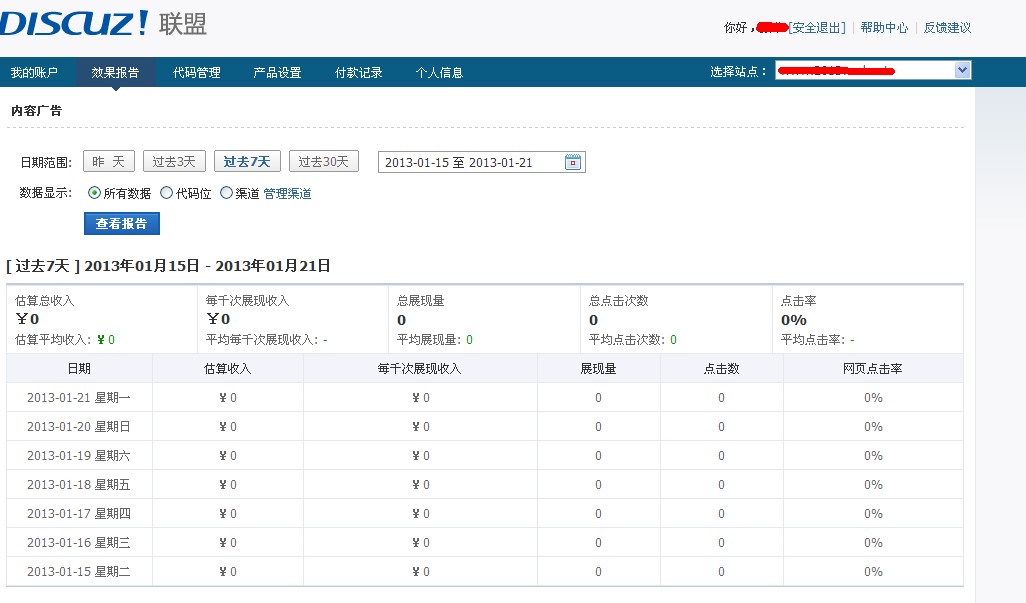The image size is (1026, 603).
Task: Open the 我的账户 tab
Action: pyautogui.click(x=34, y=73)
